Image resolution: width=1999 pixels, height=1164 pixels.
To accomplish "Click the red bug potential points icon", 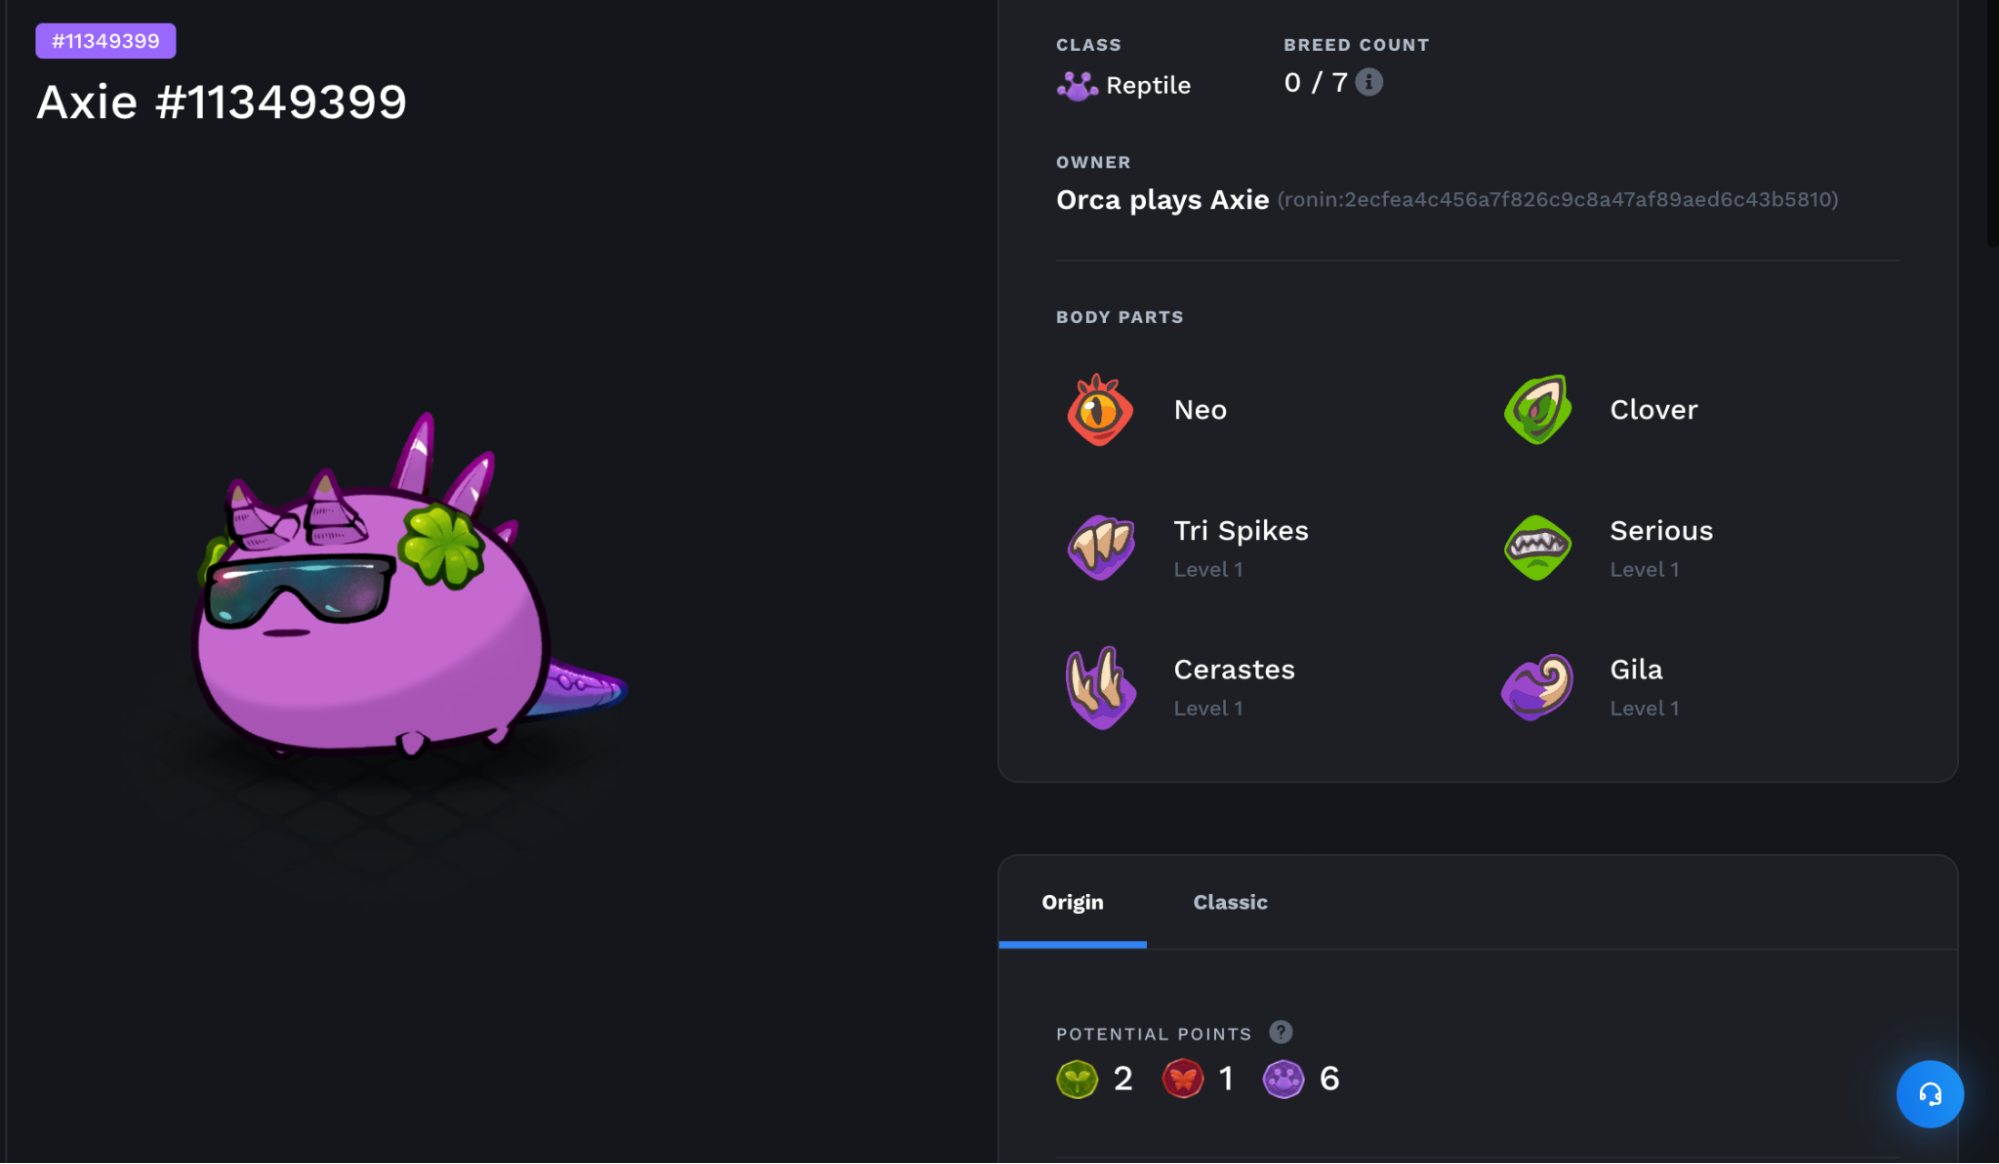I will click(x=1182, y=1079).
